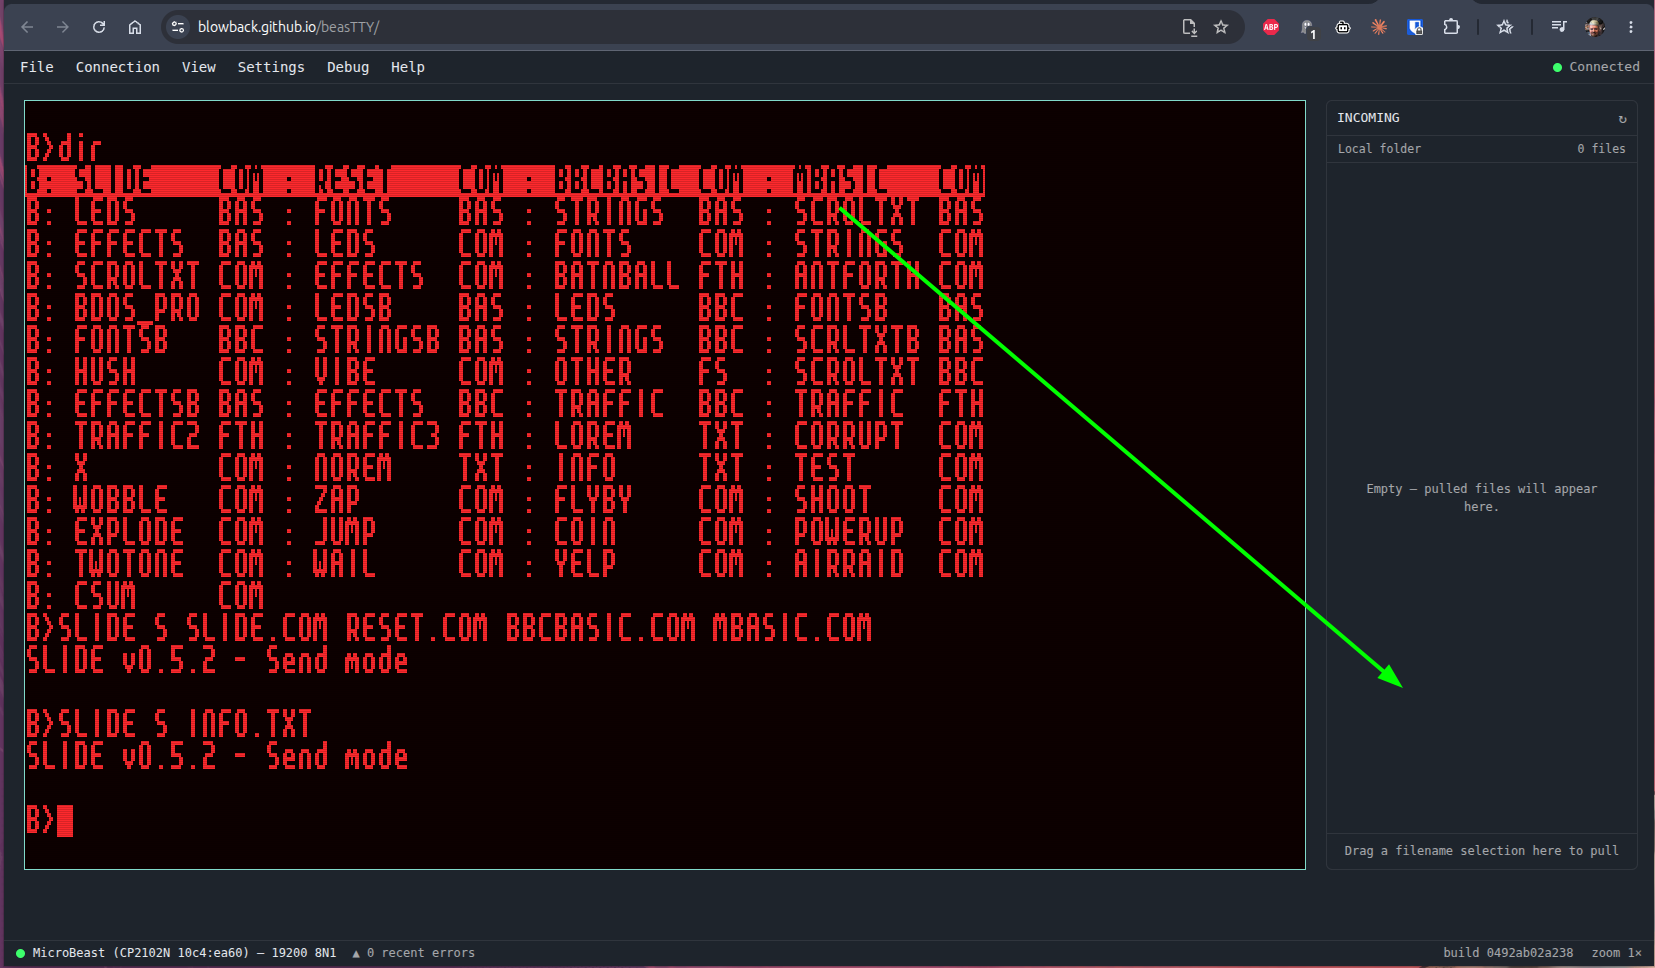Click RESET in the highlighted row
The image size is (1655, 968).
pyautogui.click(x=353, y=180)
